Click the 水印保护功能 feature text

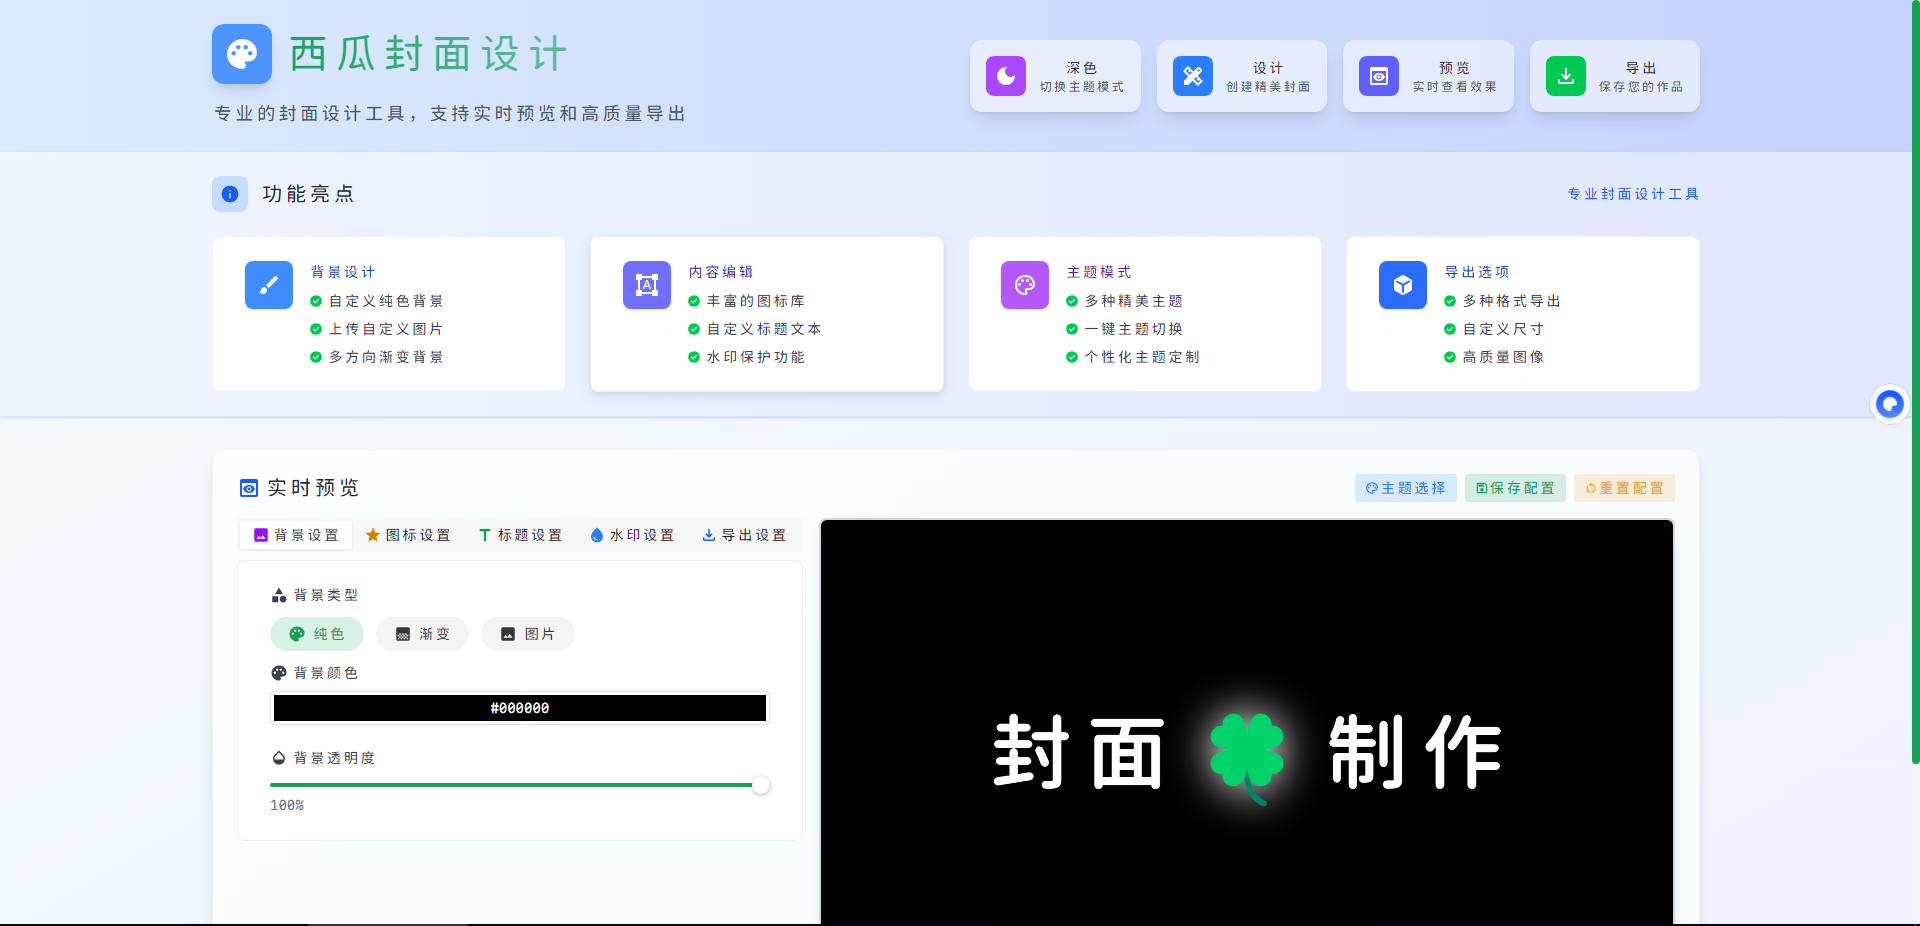tap(756, 357)
